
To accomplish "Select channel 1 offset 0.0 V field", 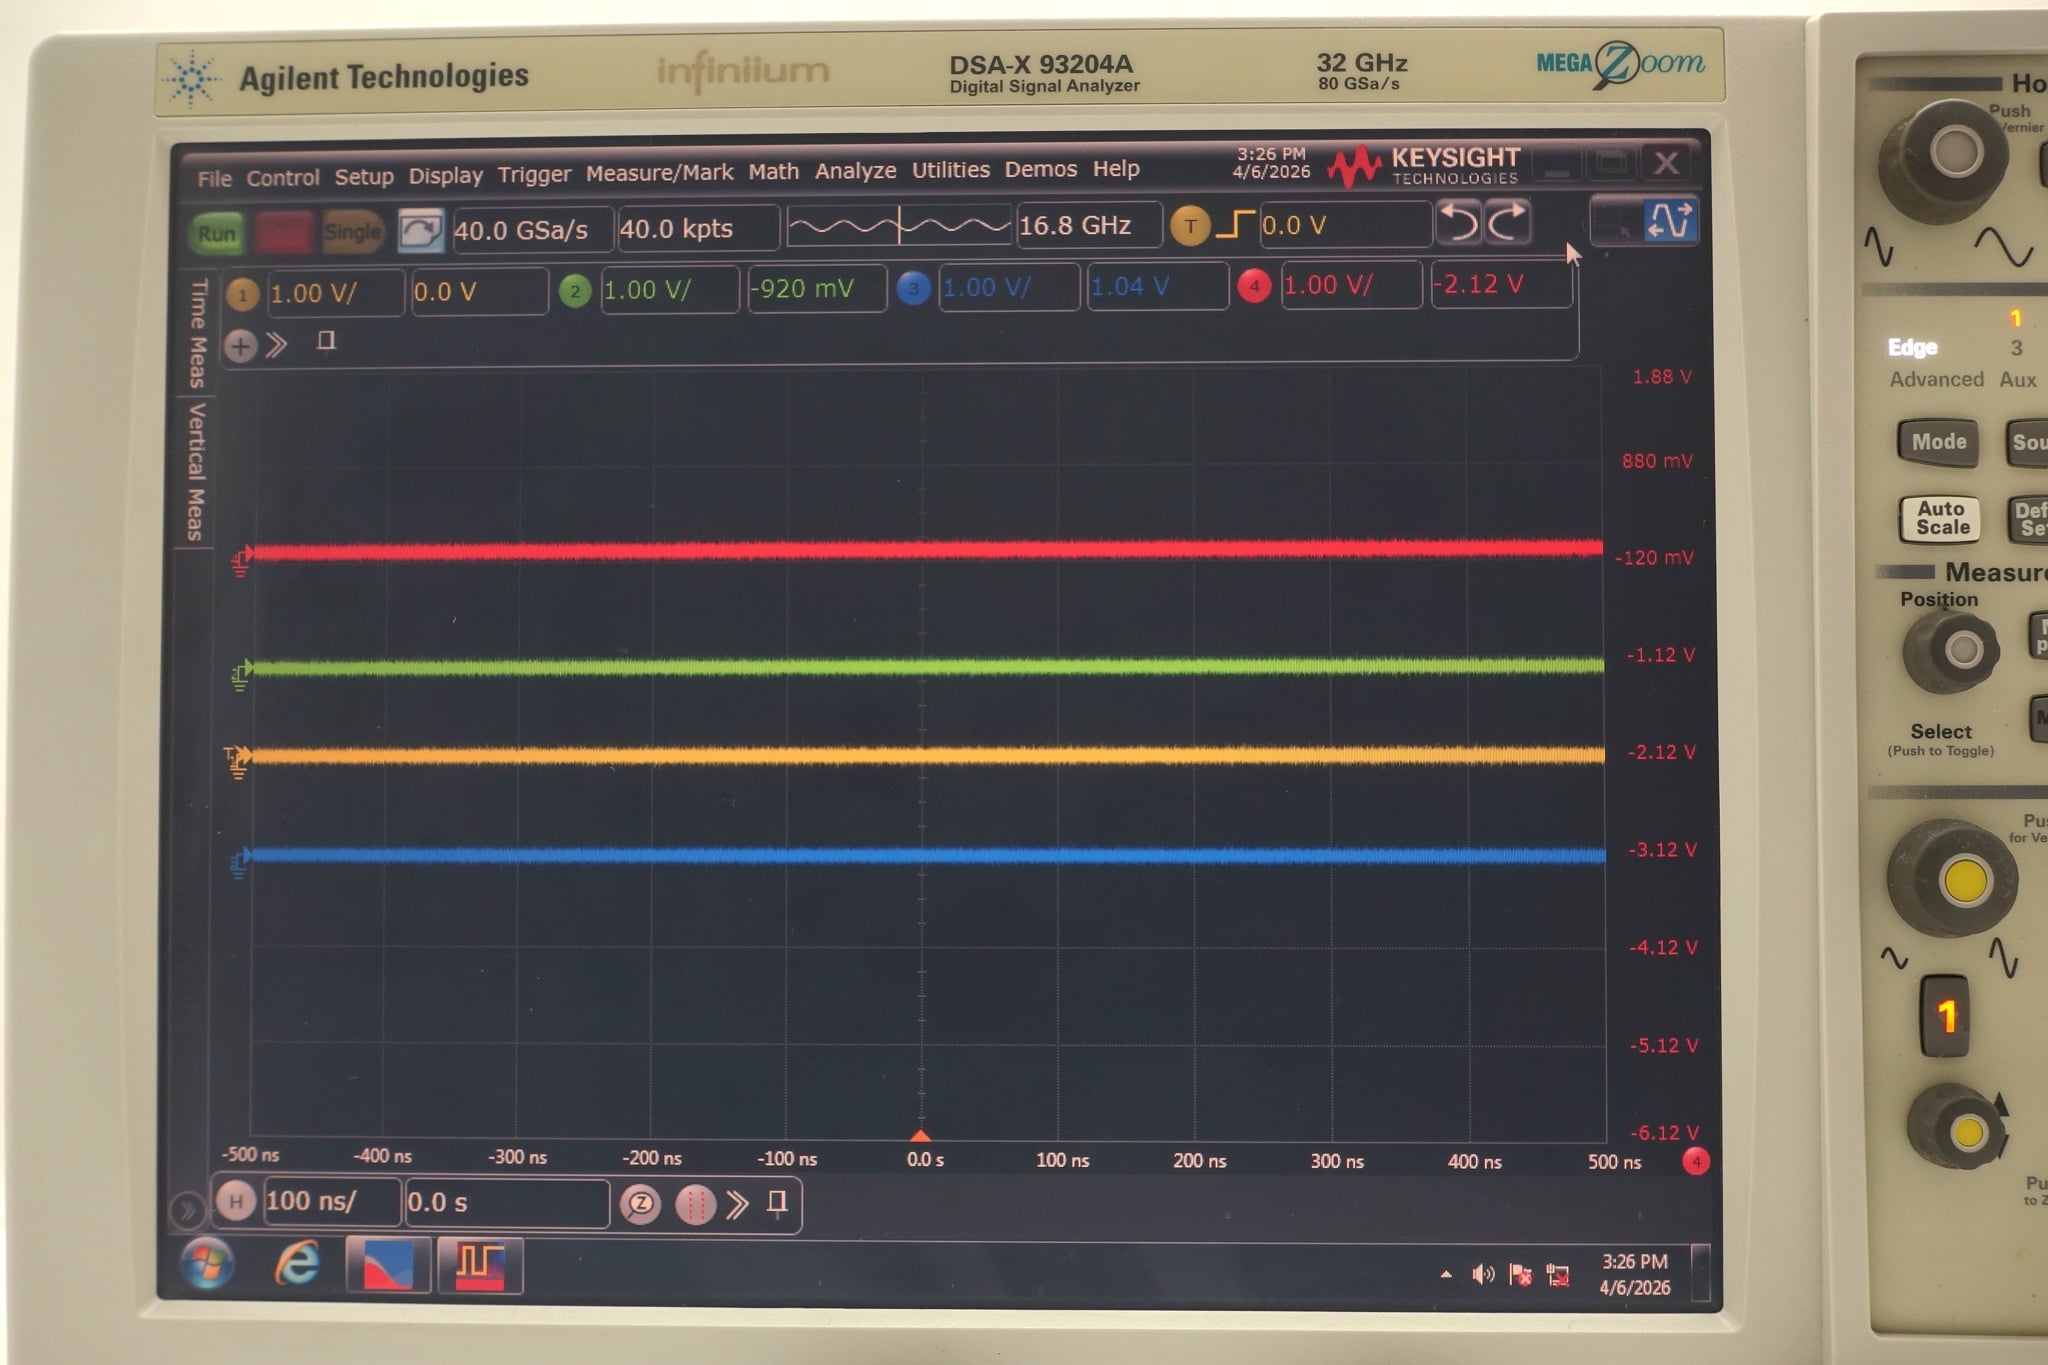I will (478, 292).
